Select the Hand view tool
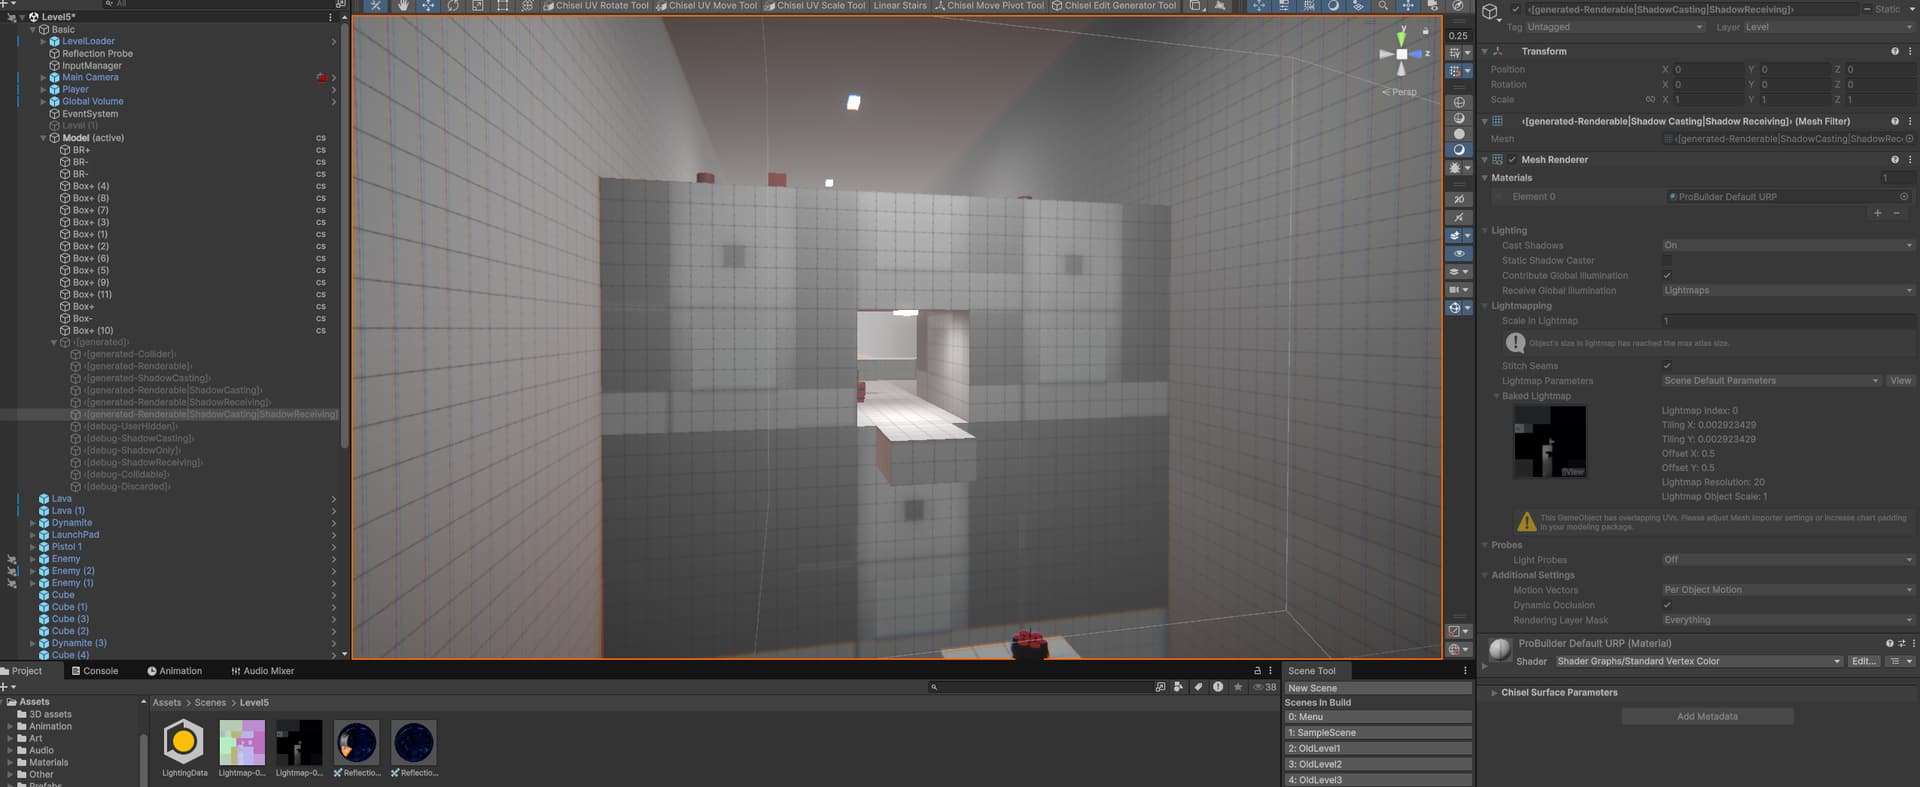This screenshot has height=787, width=1920. tap(403, 6)
